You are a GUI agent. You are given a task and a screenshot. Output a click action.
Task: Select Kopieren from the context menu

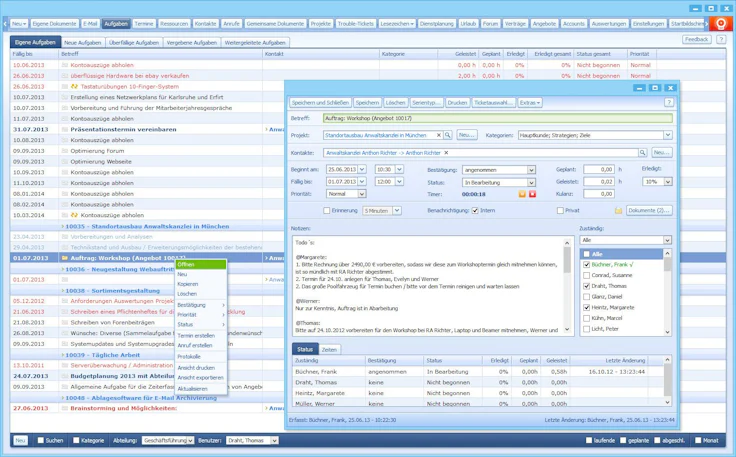coord(188,284)
